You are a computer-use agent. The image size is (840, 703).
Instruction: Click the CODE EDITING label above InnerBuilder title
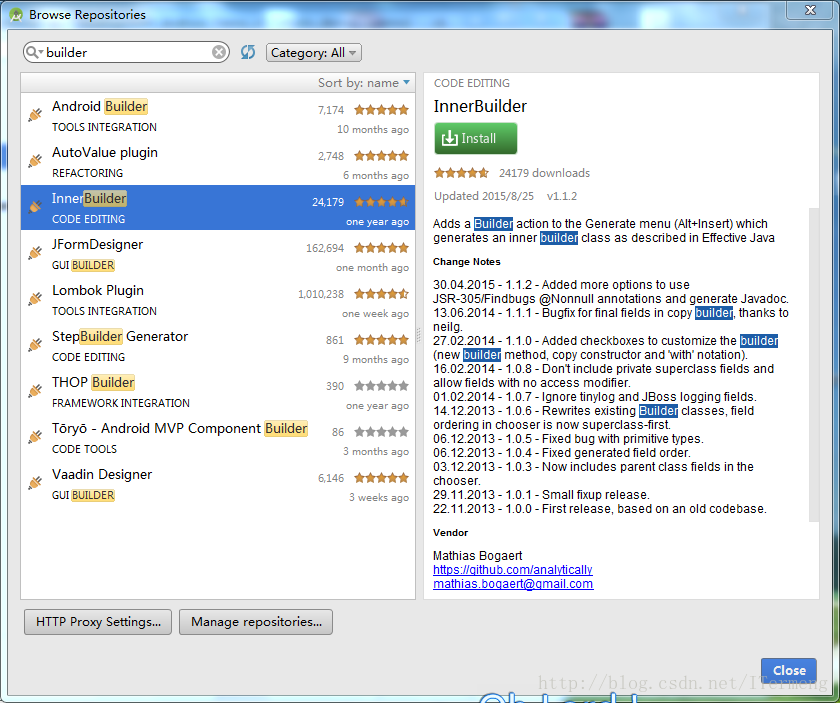pos(471,83)
